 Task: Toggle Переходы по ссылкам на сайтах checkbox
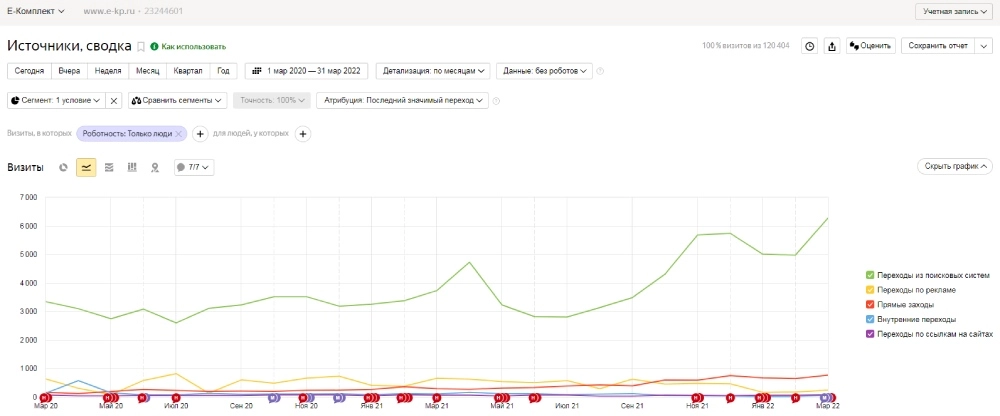(870, 334)
